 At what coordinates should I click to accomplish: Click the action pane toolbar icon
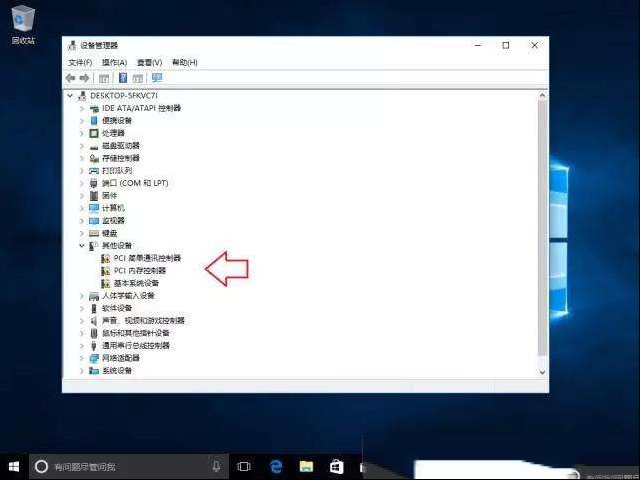point(138,78)
